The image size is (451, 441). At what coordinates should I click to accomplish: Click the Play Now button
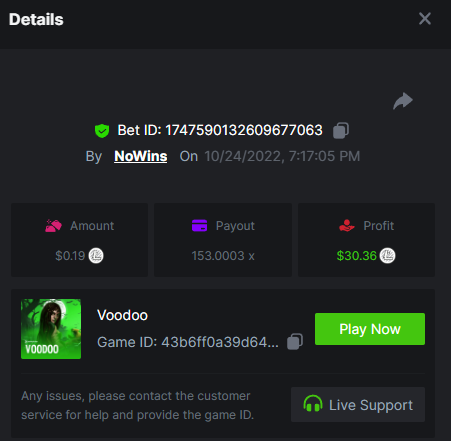(x=370, y=329)
